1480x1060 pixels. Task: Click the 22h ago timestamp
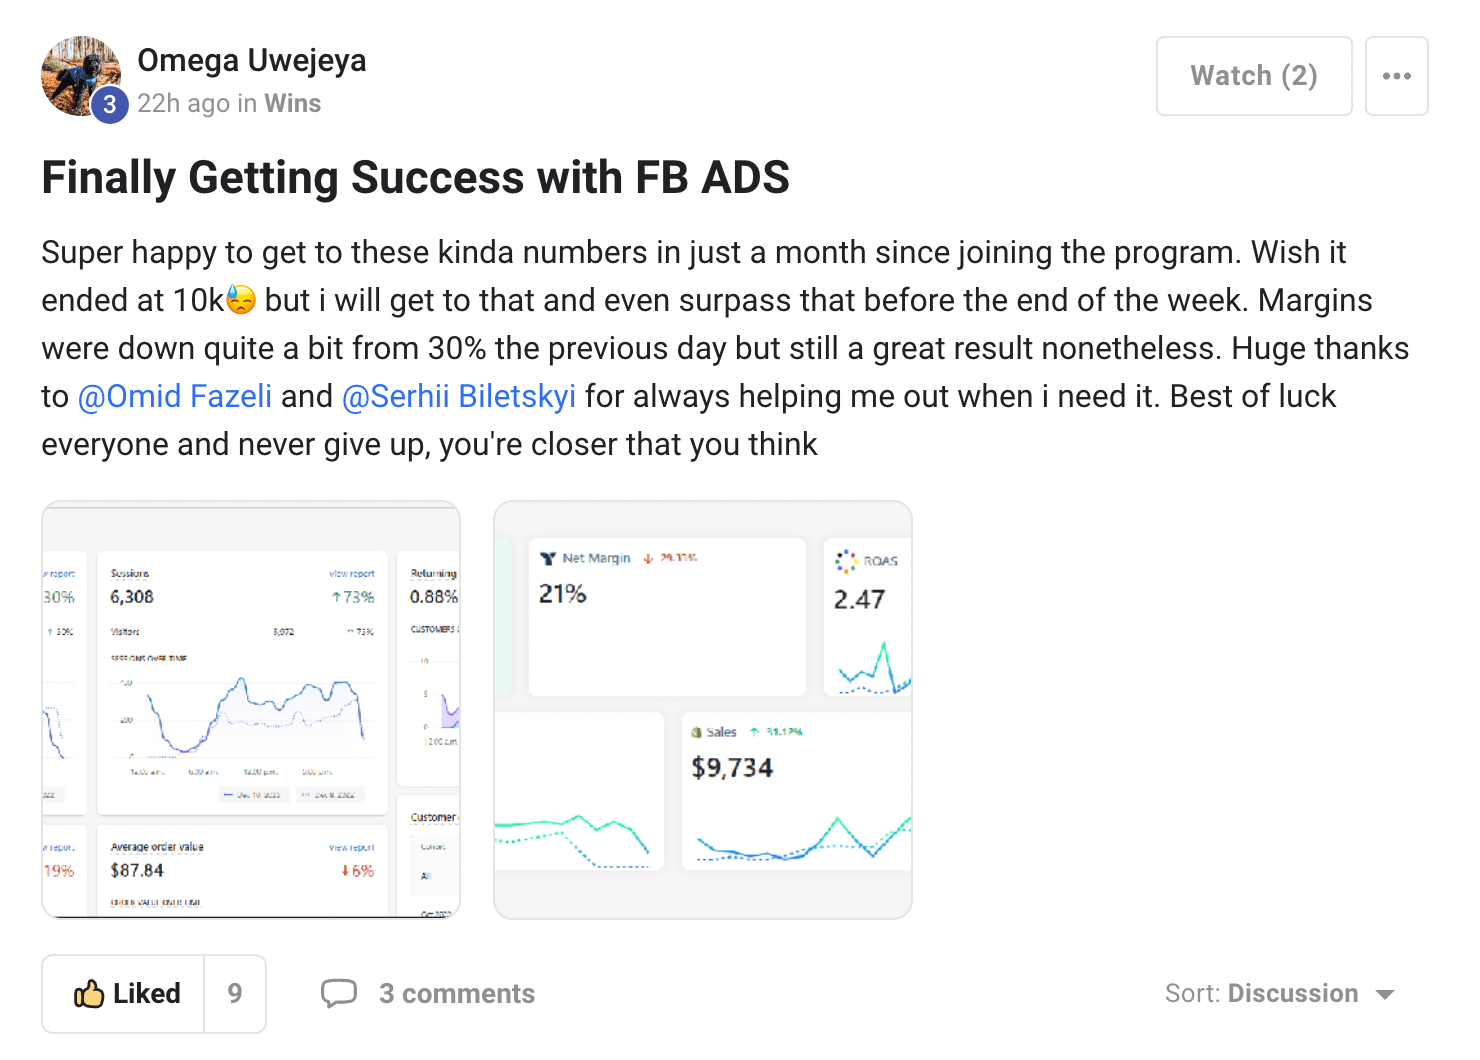(184, 103)
